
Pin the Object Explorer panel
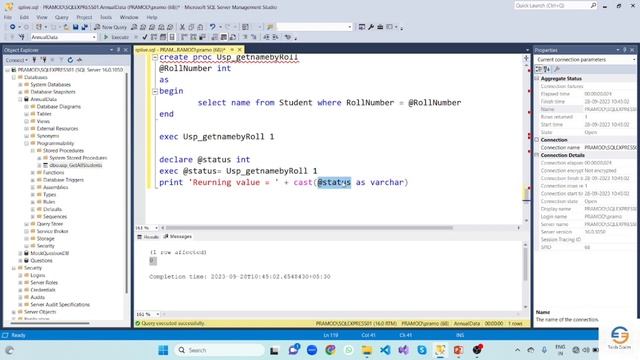(x=119, y=50)
